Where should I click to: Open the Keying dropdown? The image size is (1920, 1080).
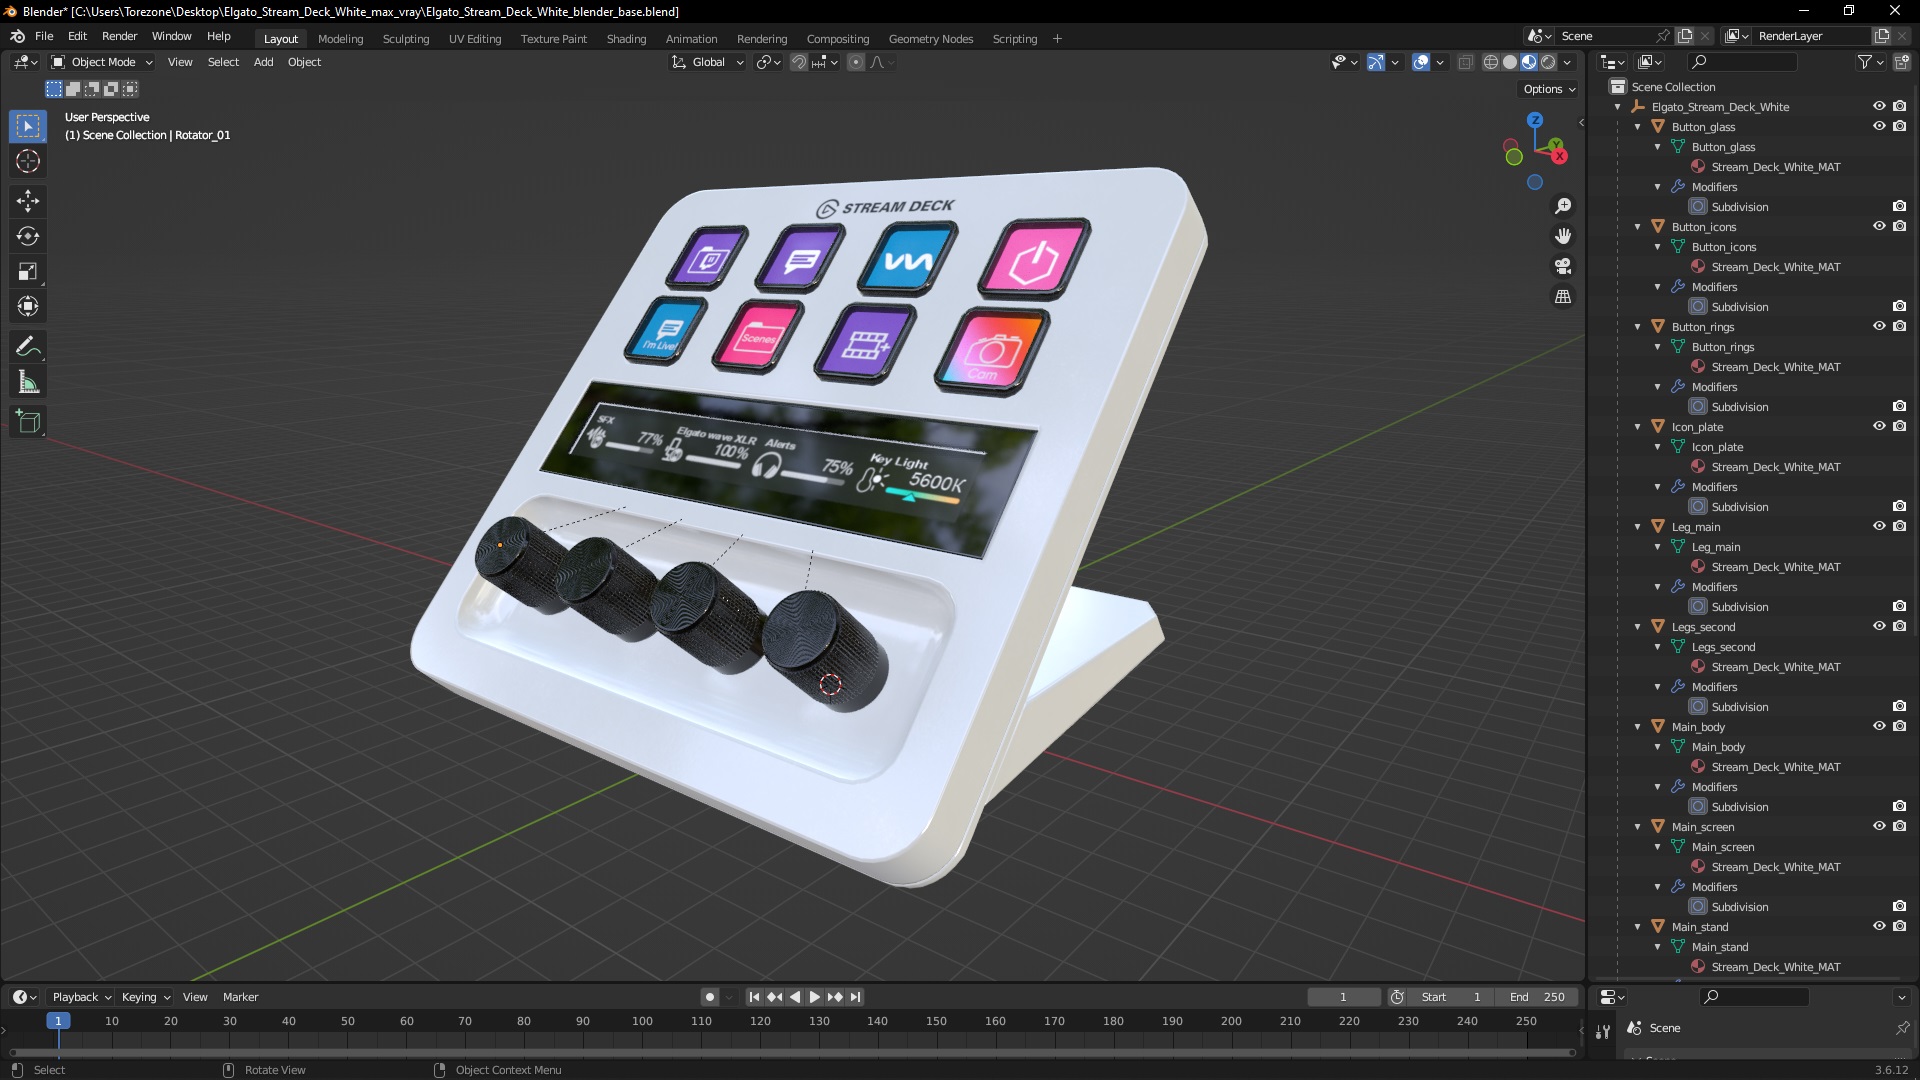click(146, 997)
